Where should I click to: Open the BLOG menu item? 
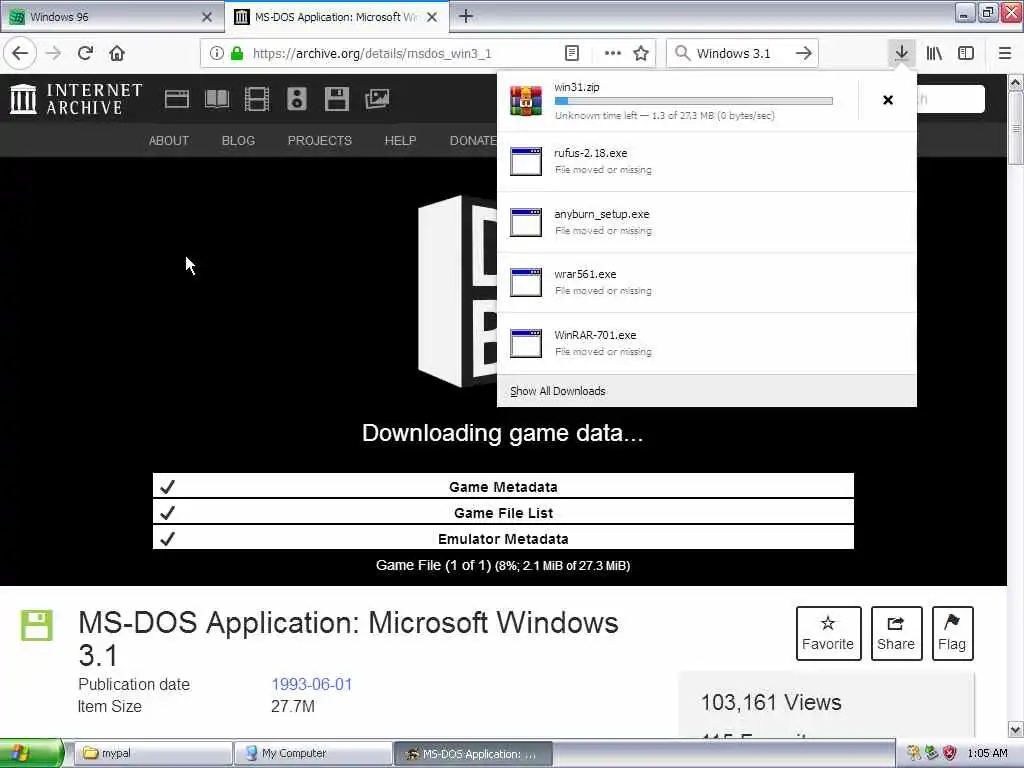[x=238, y=140]
